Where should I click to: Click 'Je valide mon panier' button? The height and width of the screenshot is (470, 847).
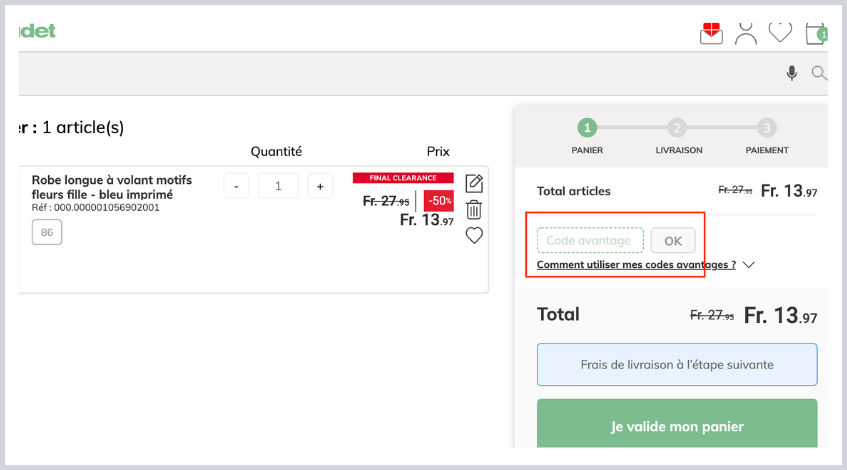click(677, 424)
